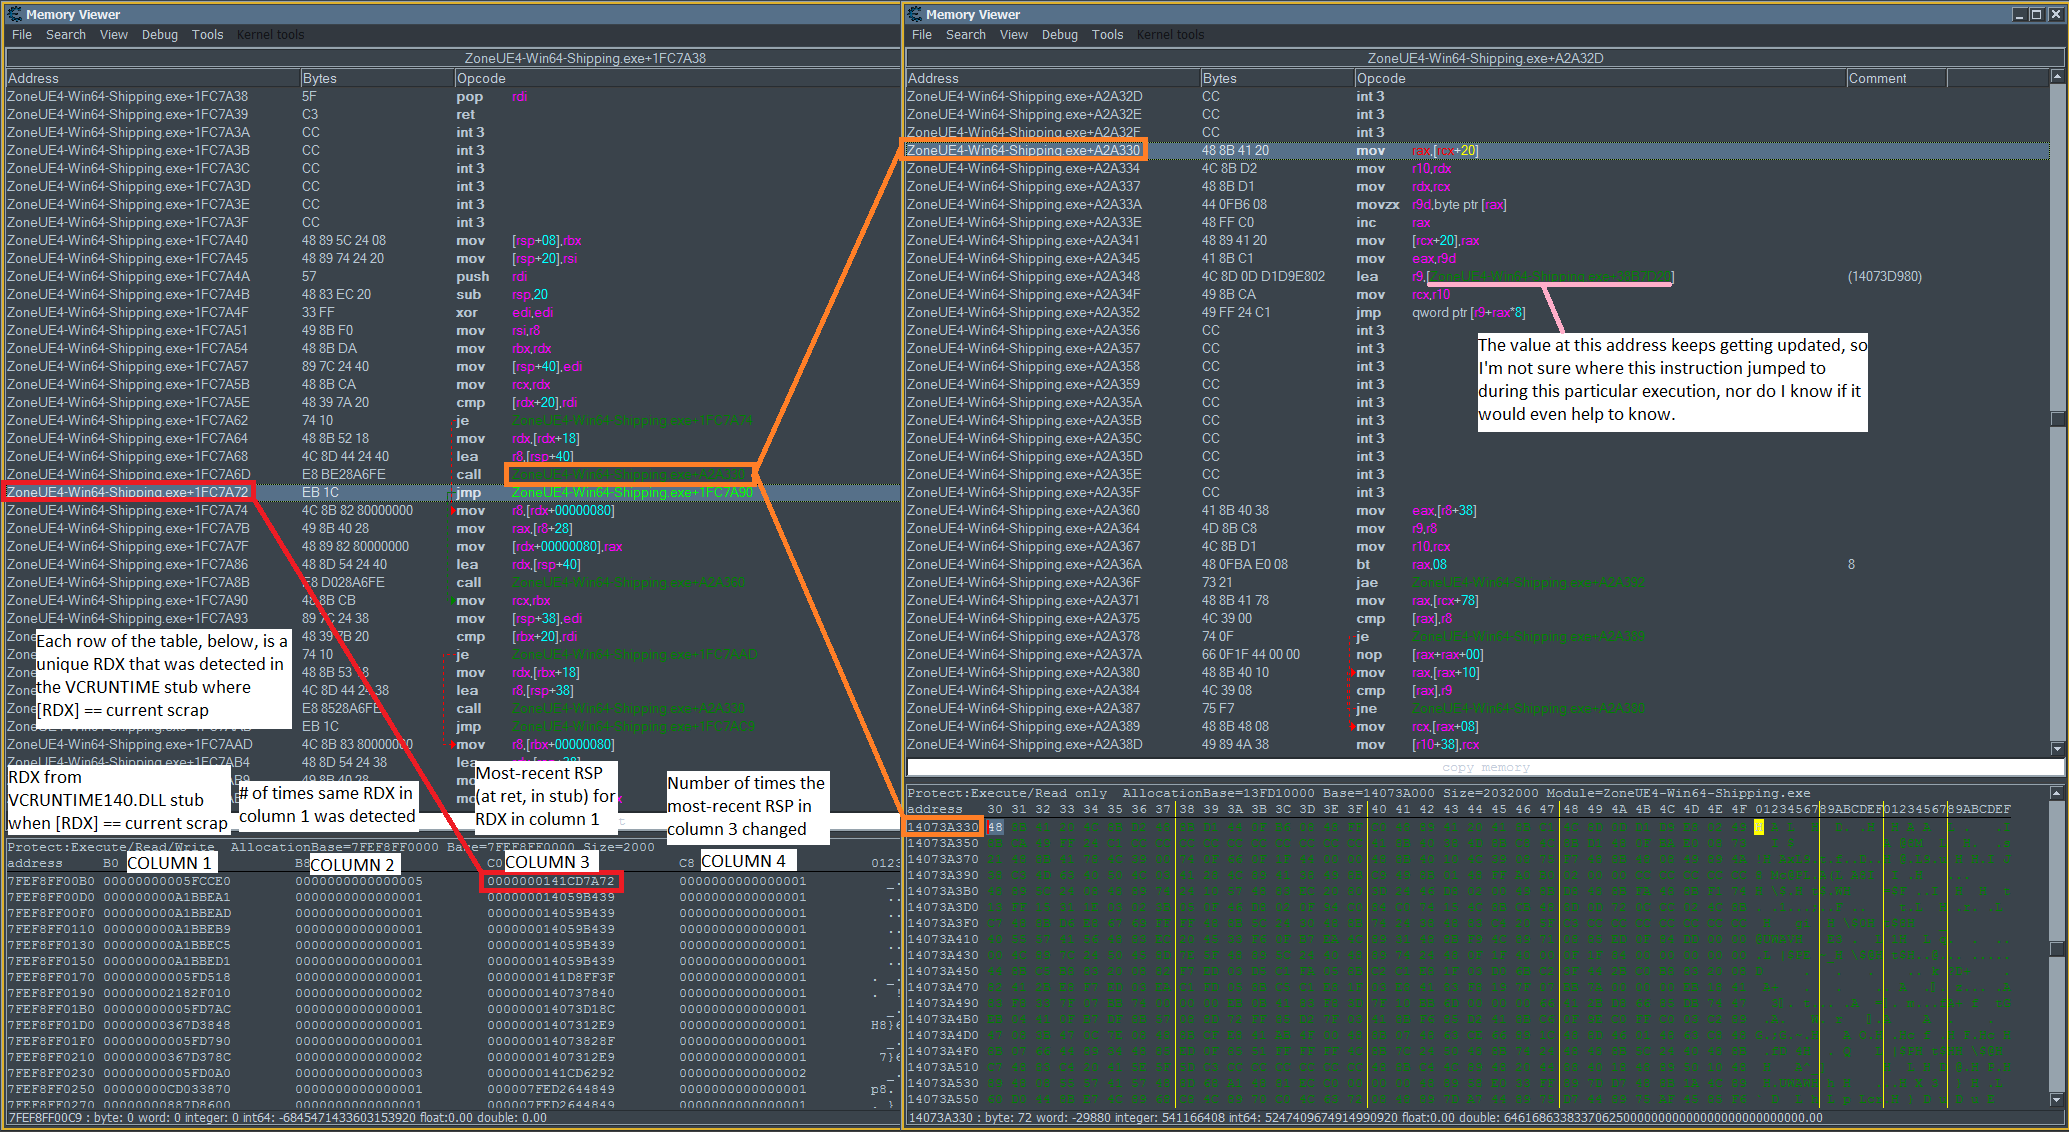2069x1132 pixels.
Task: Open Tools menu in right Memory Viewer
Action: (1107, 34)
